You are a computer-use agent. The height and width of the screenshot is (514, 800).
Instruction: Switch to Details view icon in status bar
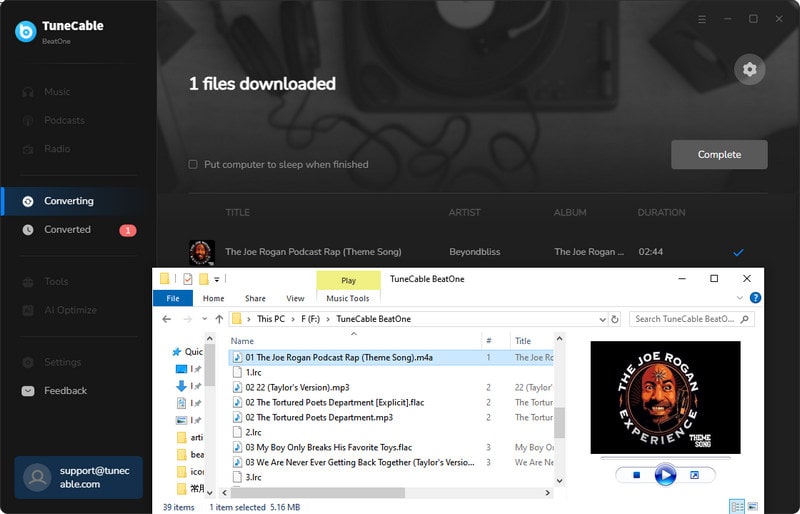[x=737, y=506]
